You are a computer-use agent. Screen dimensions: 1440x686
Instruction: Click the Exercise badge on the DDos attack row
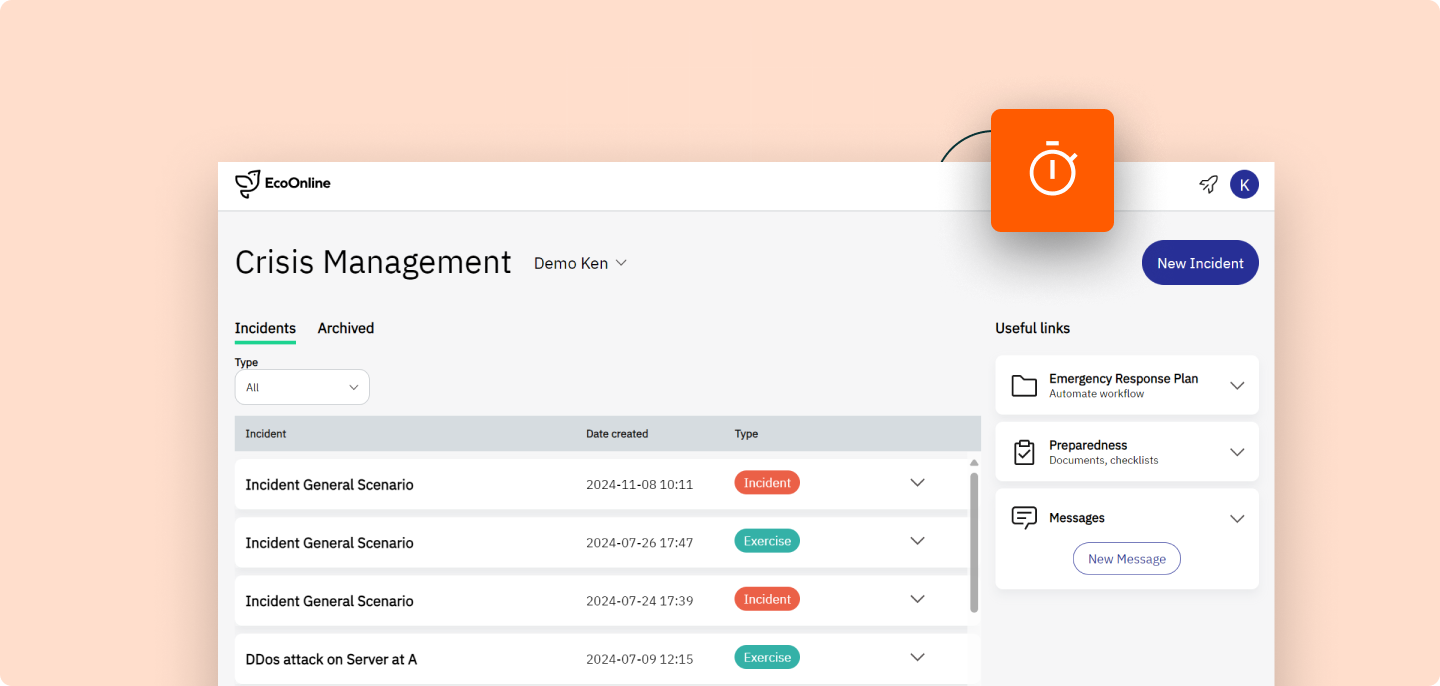[767, 657]
